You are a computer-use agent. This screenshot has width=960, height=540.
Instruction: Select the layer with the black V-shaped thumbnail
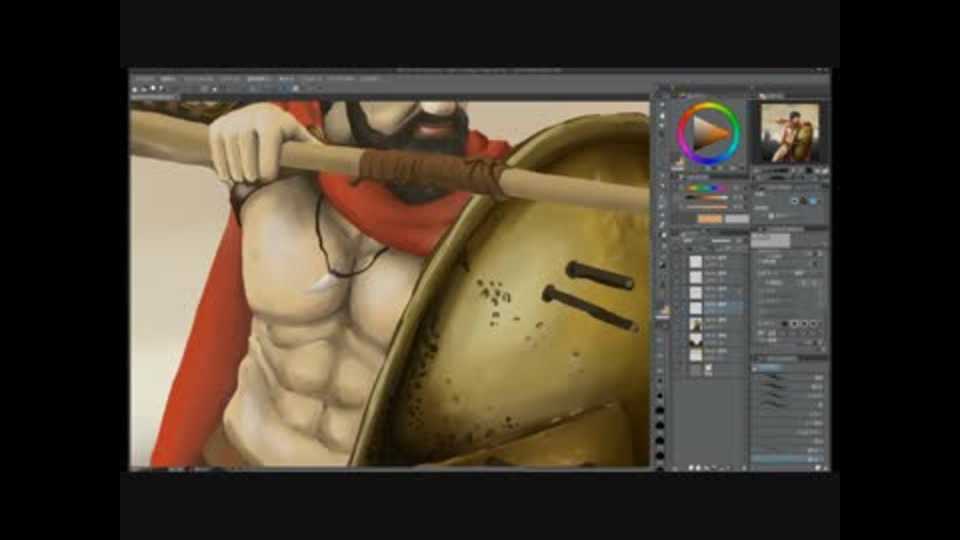(x=696, y=339)
